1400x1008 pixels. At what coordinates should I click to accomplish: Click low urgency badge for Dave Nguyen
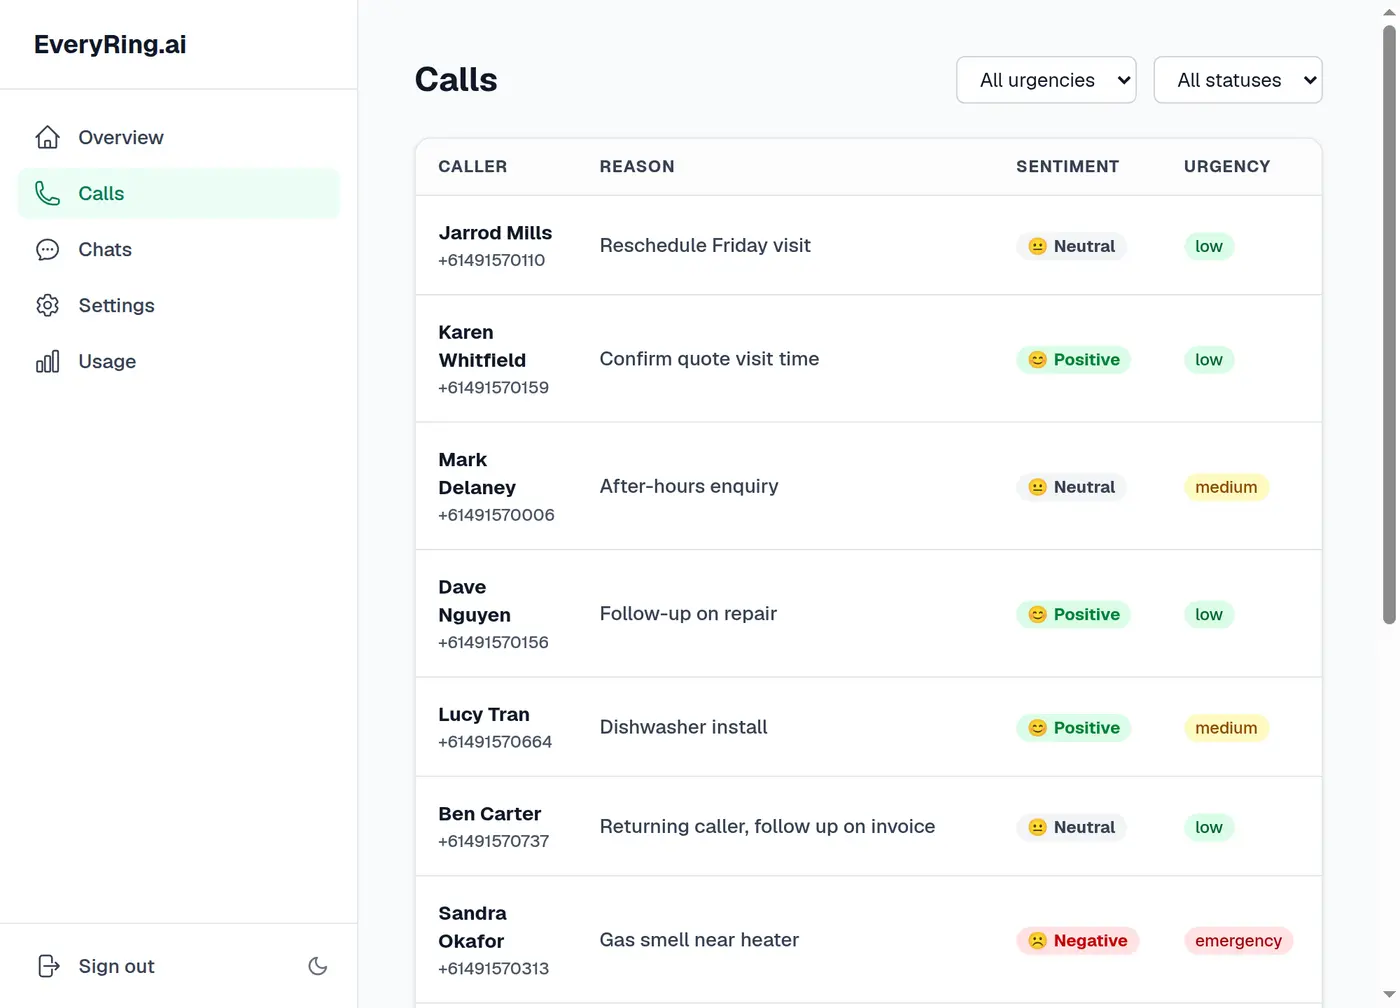click(x=1209, y=614)
